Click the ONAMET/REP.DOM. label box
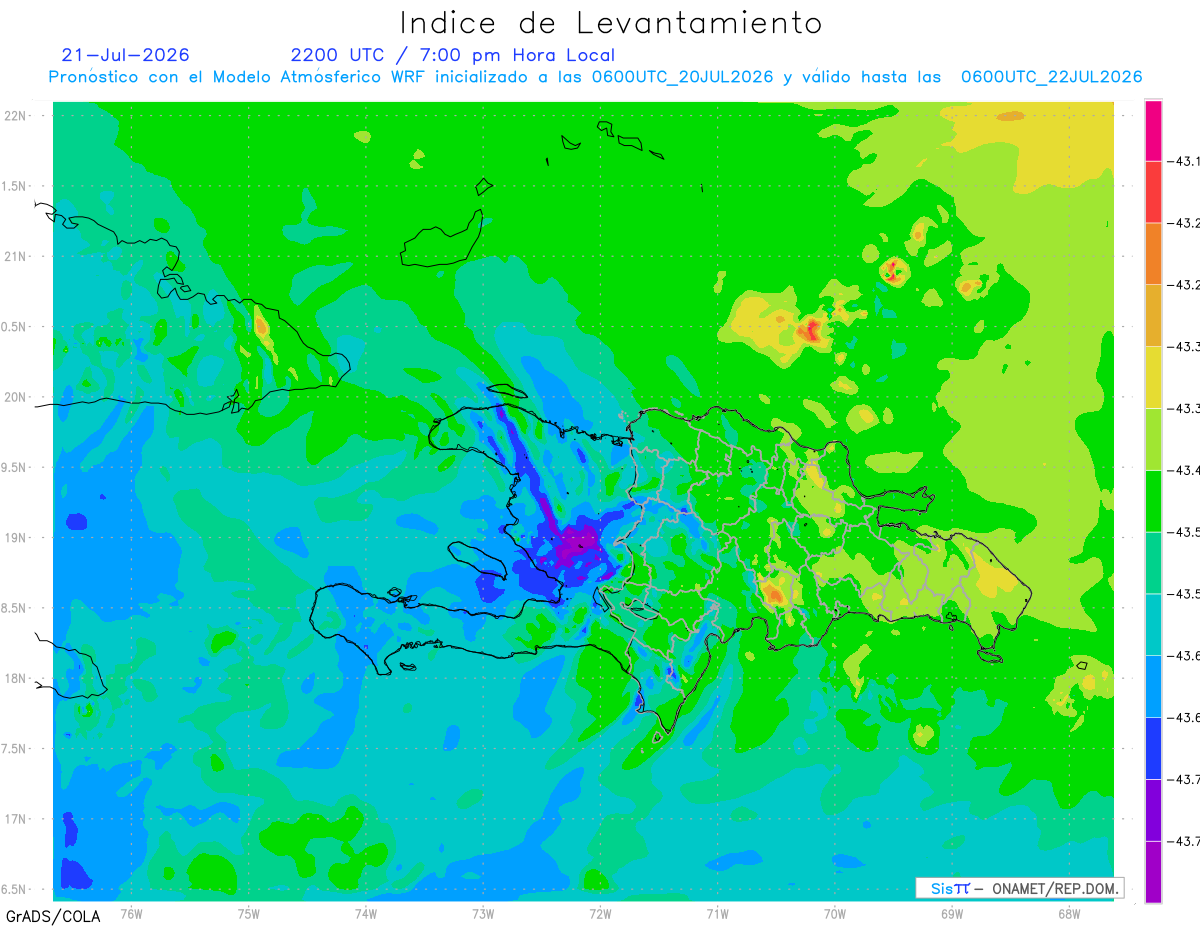Viewport: 1200px width, 927px height. [x=1019, y=888]
